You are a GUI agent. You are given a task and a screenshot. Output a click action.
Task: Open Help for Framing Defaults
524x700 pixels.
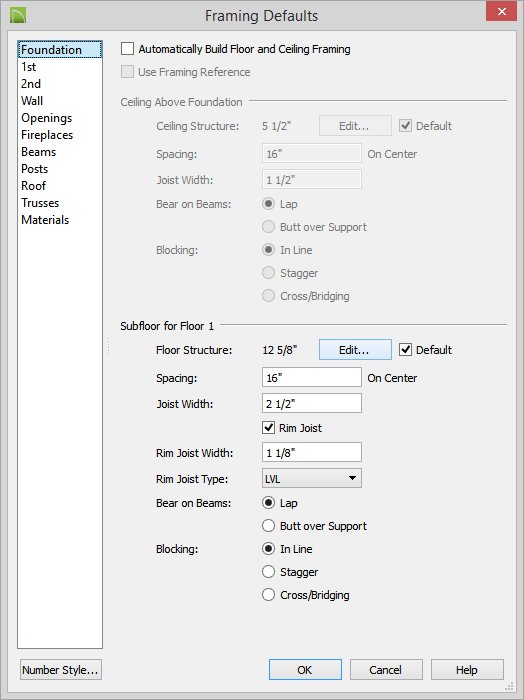pos(467,670)
